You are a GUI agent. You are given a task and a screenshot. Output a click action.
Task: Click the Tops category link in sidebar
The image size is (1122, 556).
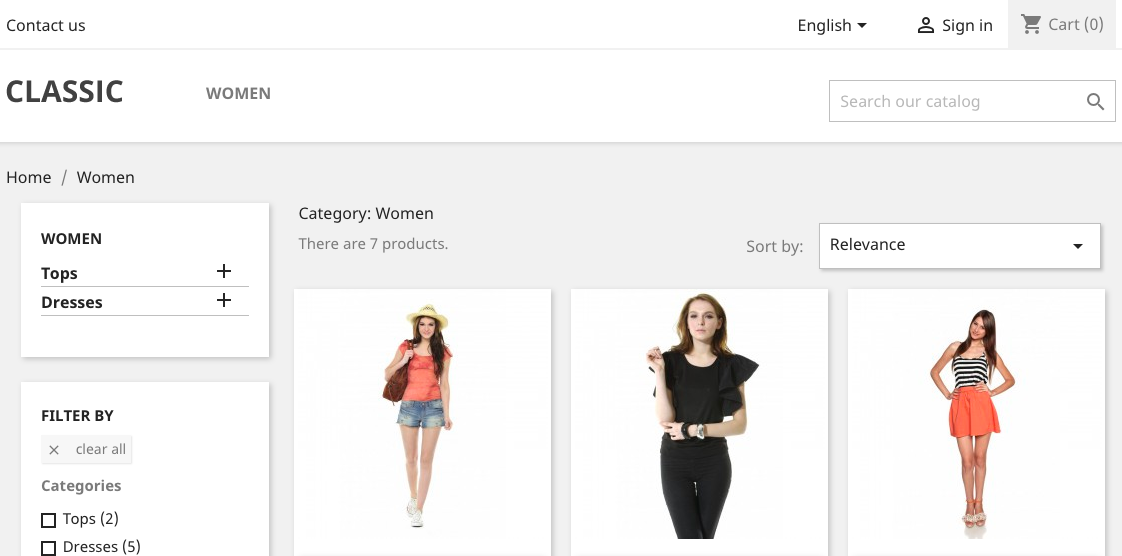[x=59, y=273]
